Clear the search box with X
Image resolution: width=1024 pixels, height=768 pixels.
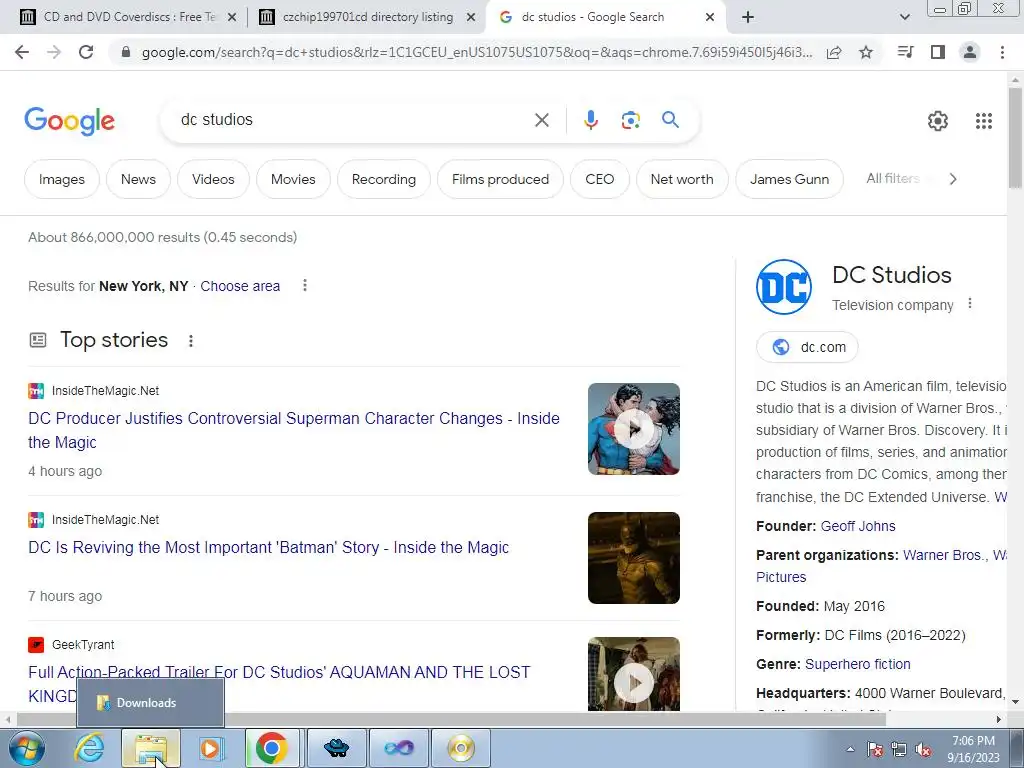541,120
